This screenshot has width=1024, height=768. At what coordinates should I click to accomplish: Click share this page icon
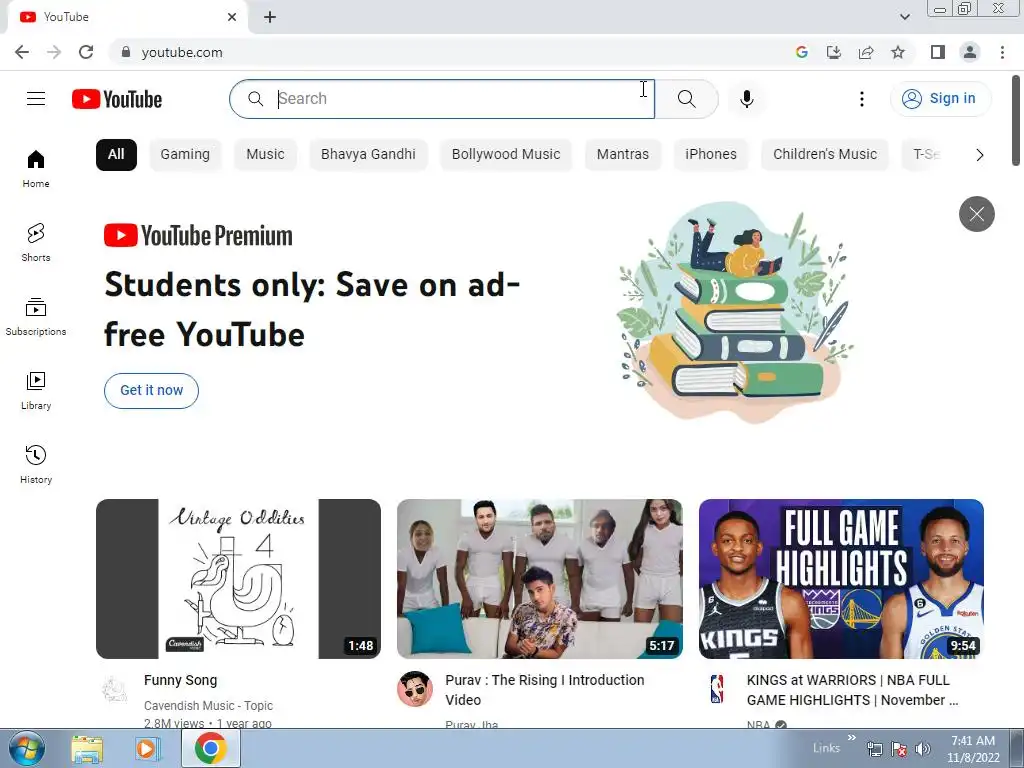[865, 52]
